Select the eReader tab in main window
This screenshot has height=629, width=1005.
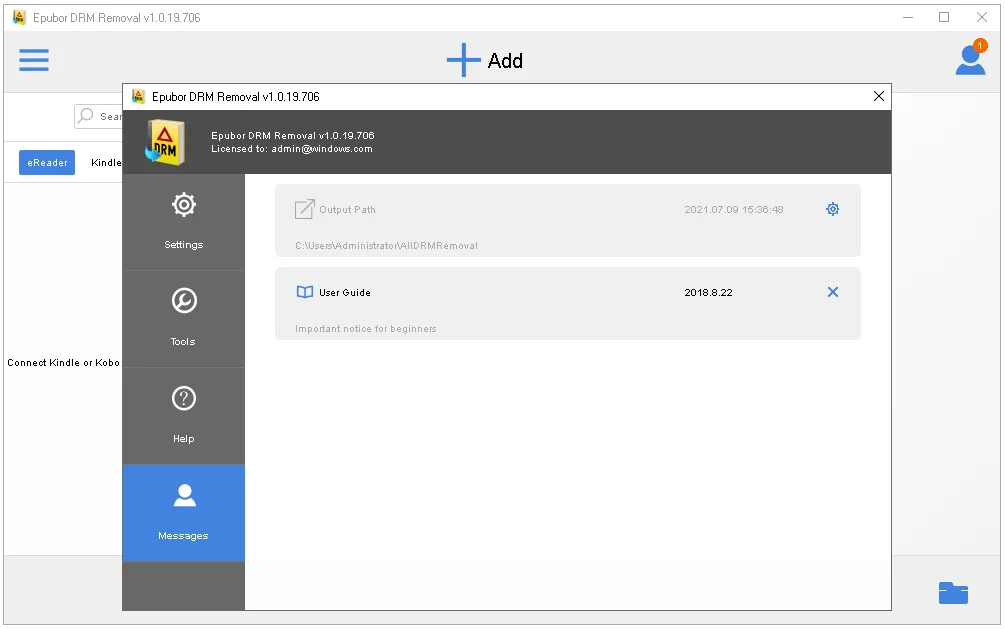(x=47, y=162)
